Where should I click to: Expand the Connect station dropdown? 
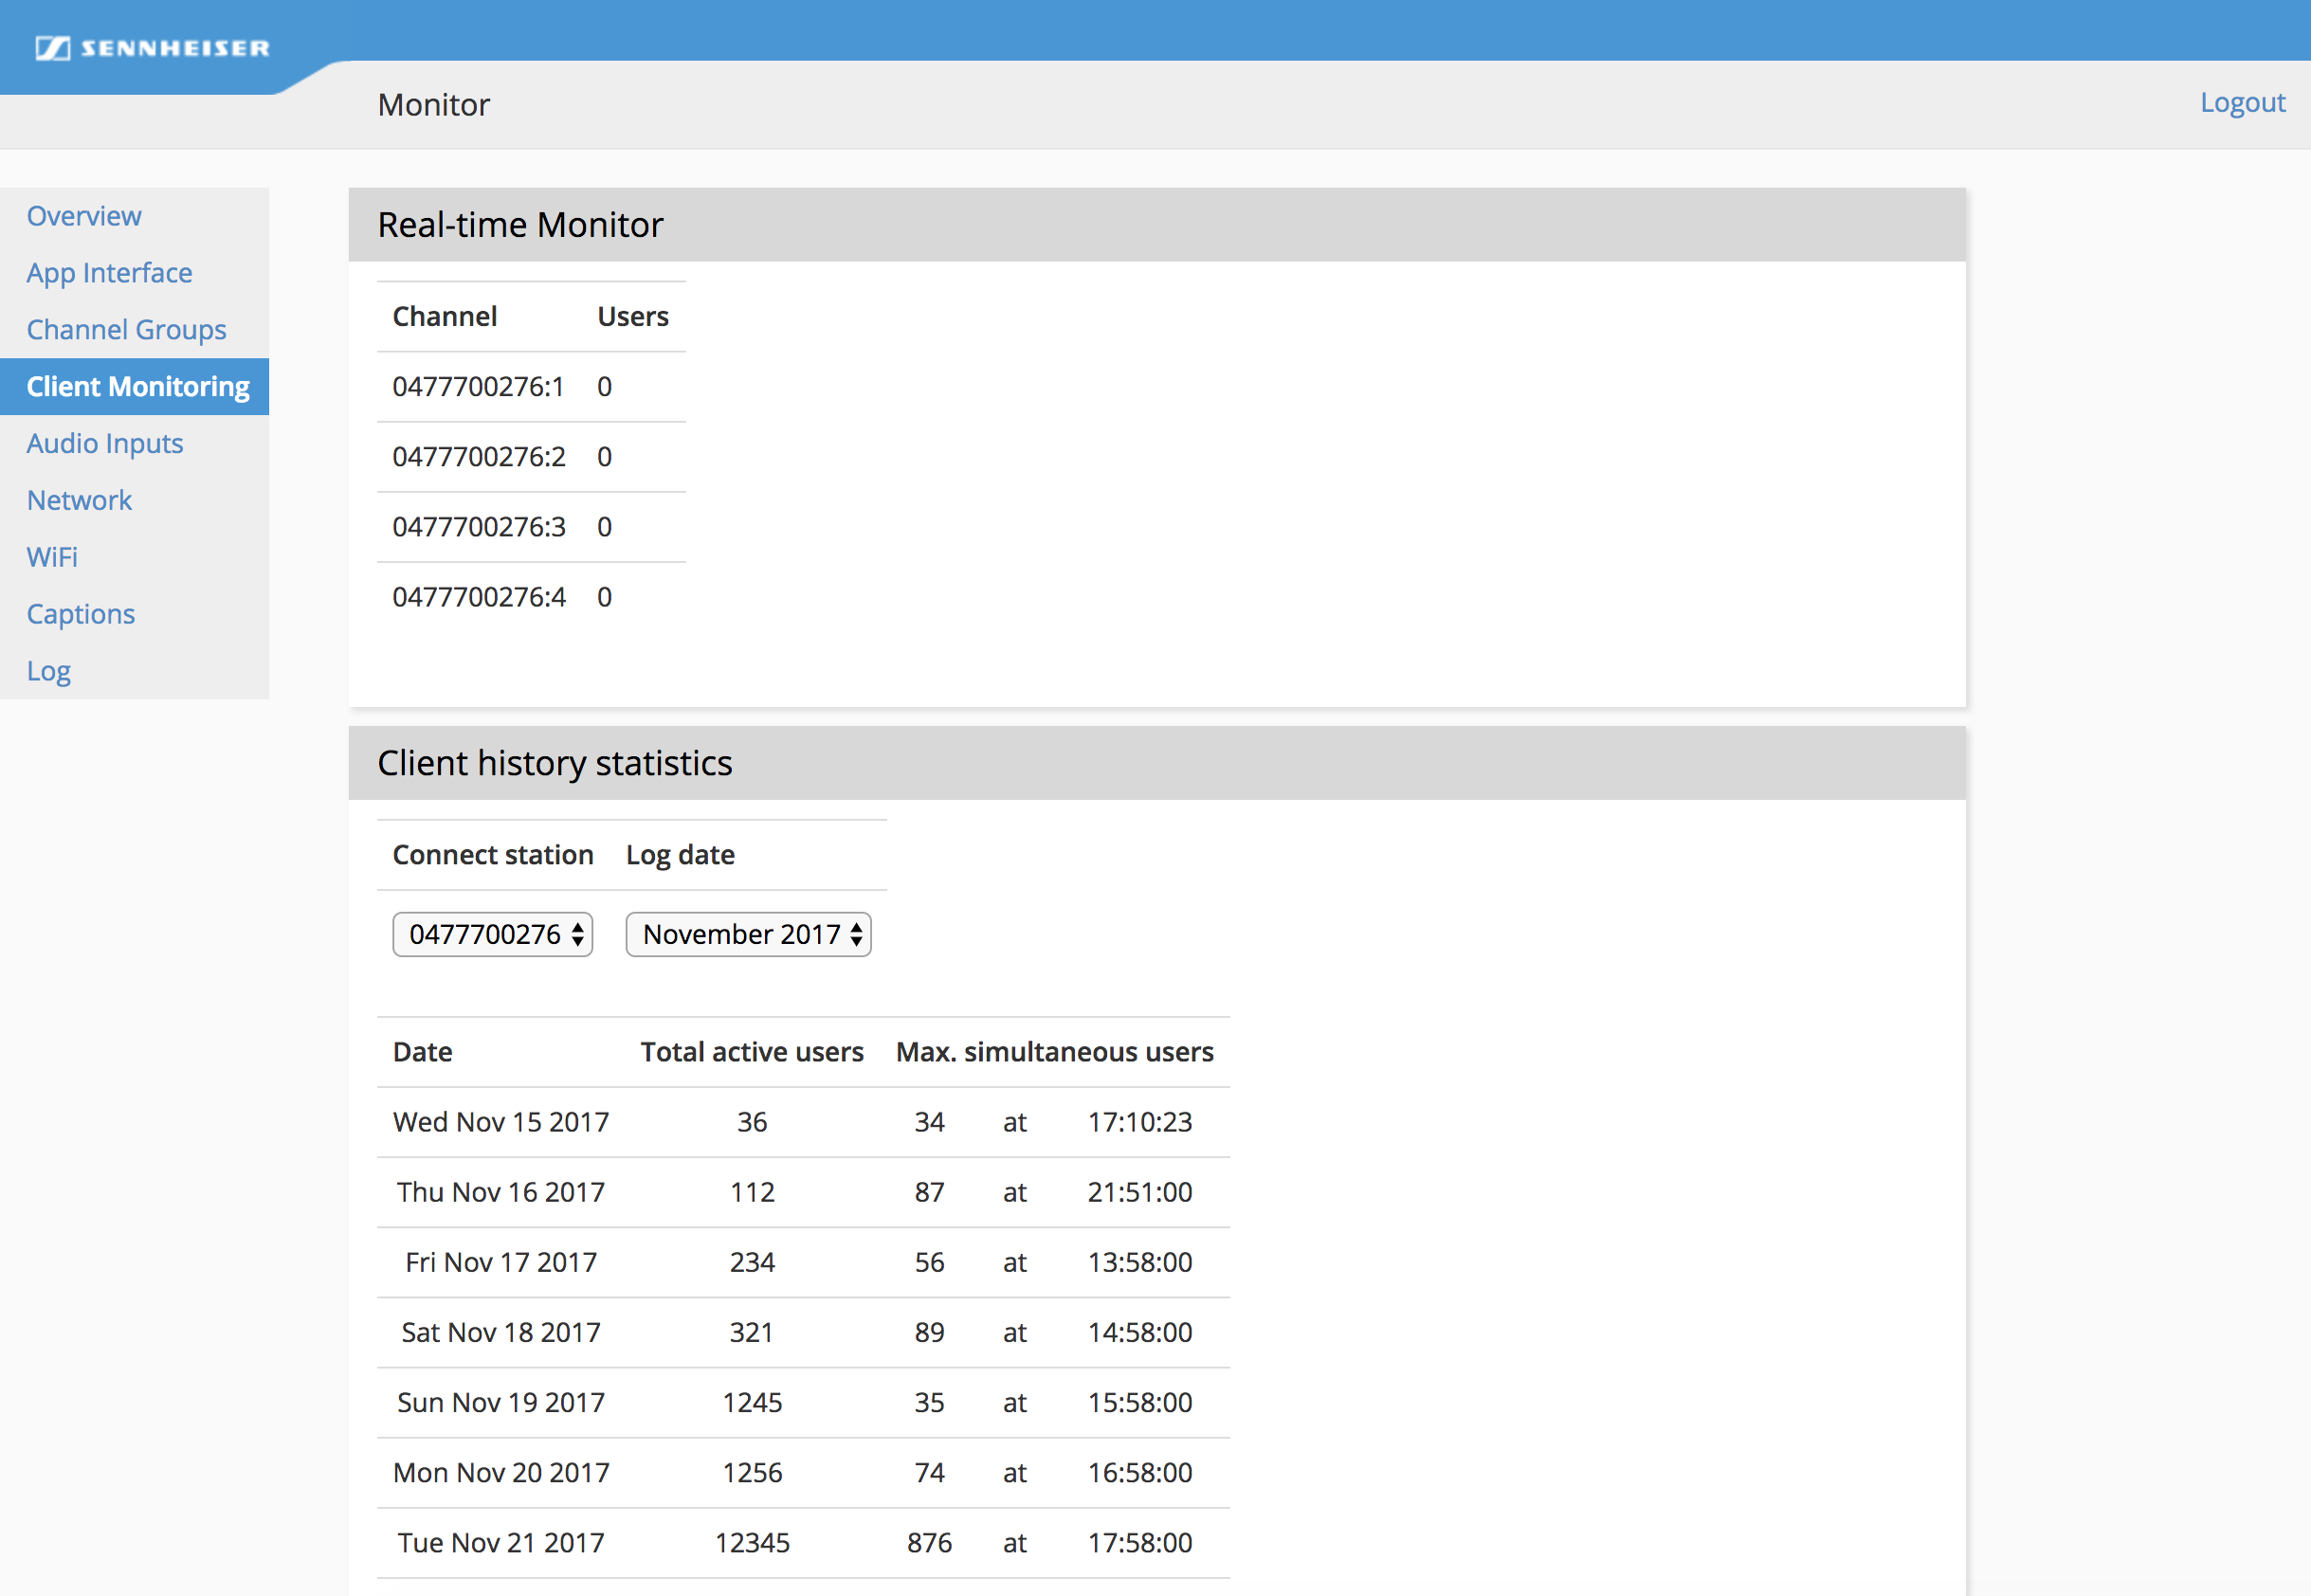(492, 934)
